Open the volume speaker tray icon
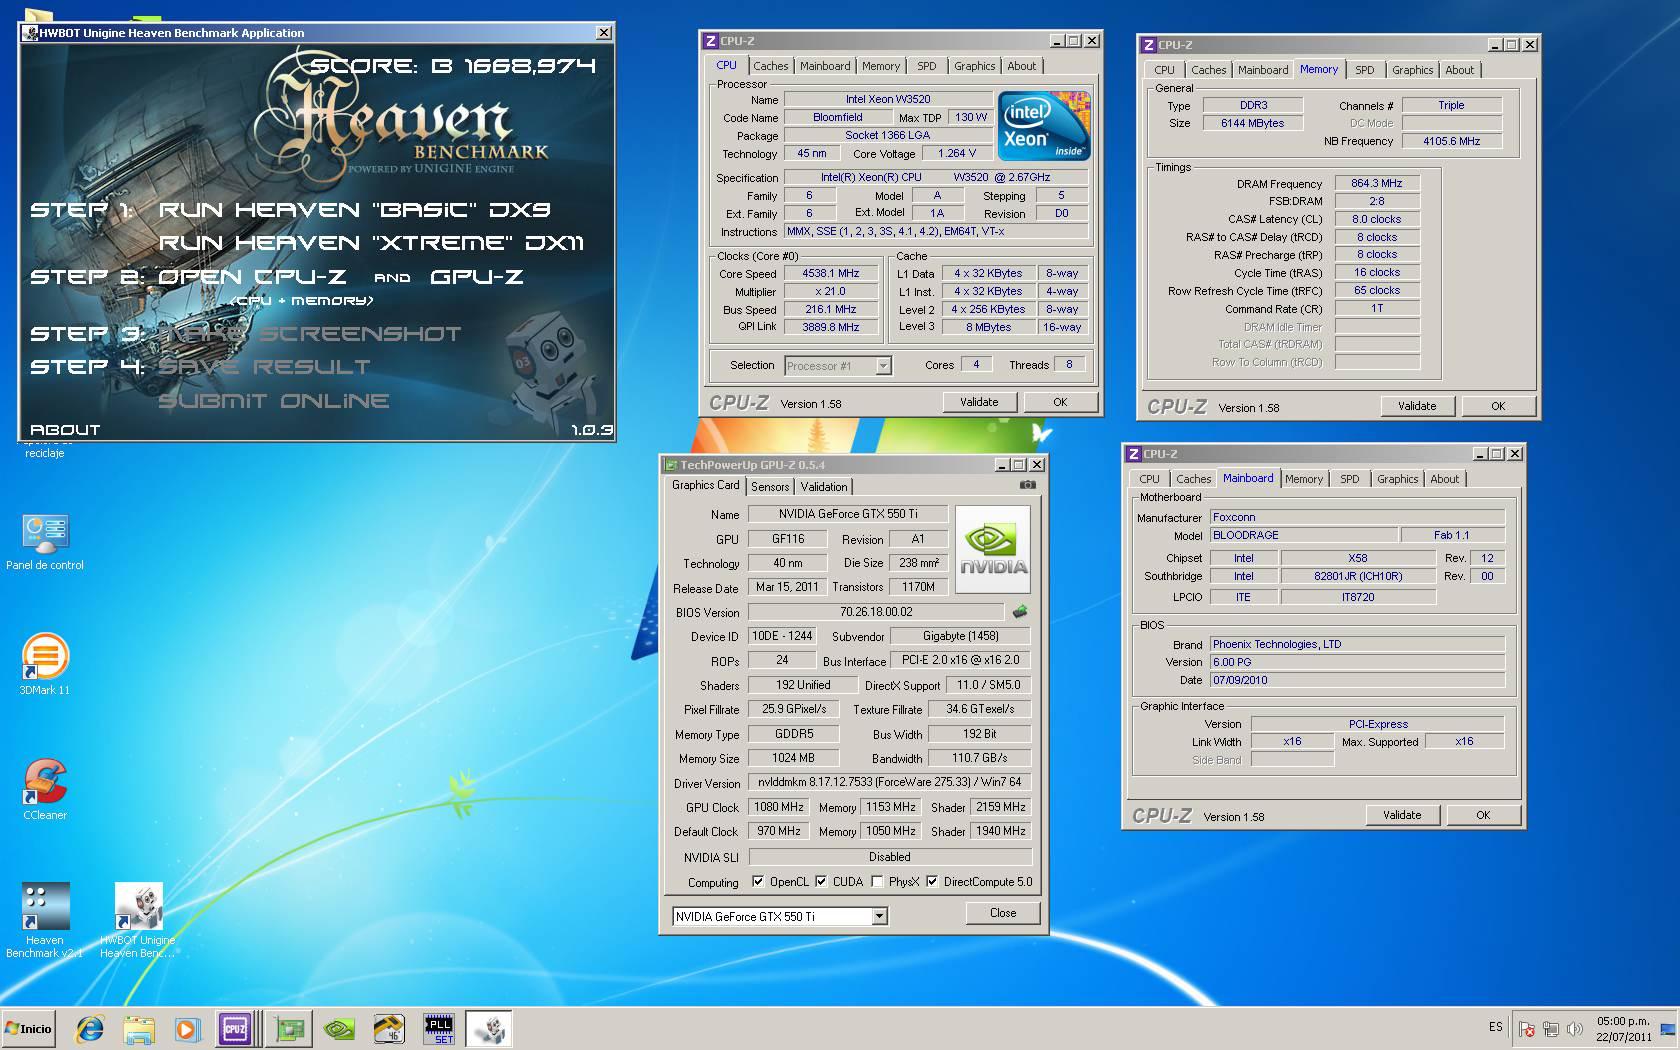 1575,1028
